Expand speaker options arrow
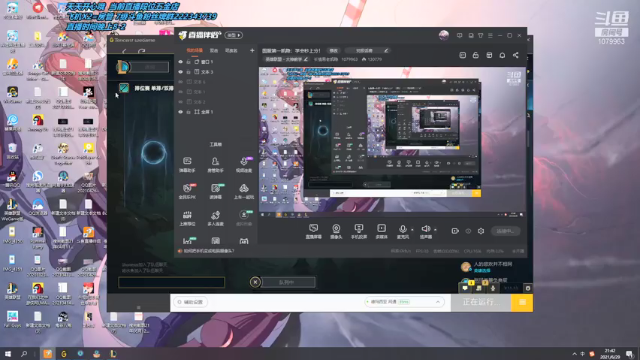640x360 pixels. coord(435,229)
